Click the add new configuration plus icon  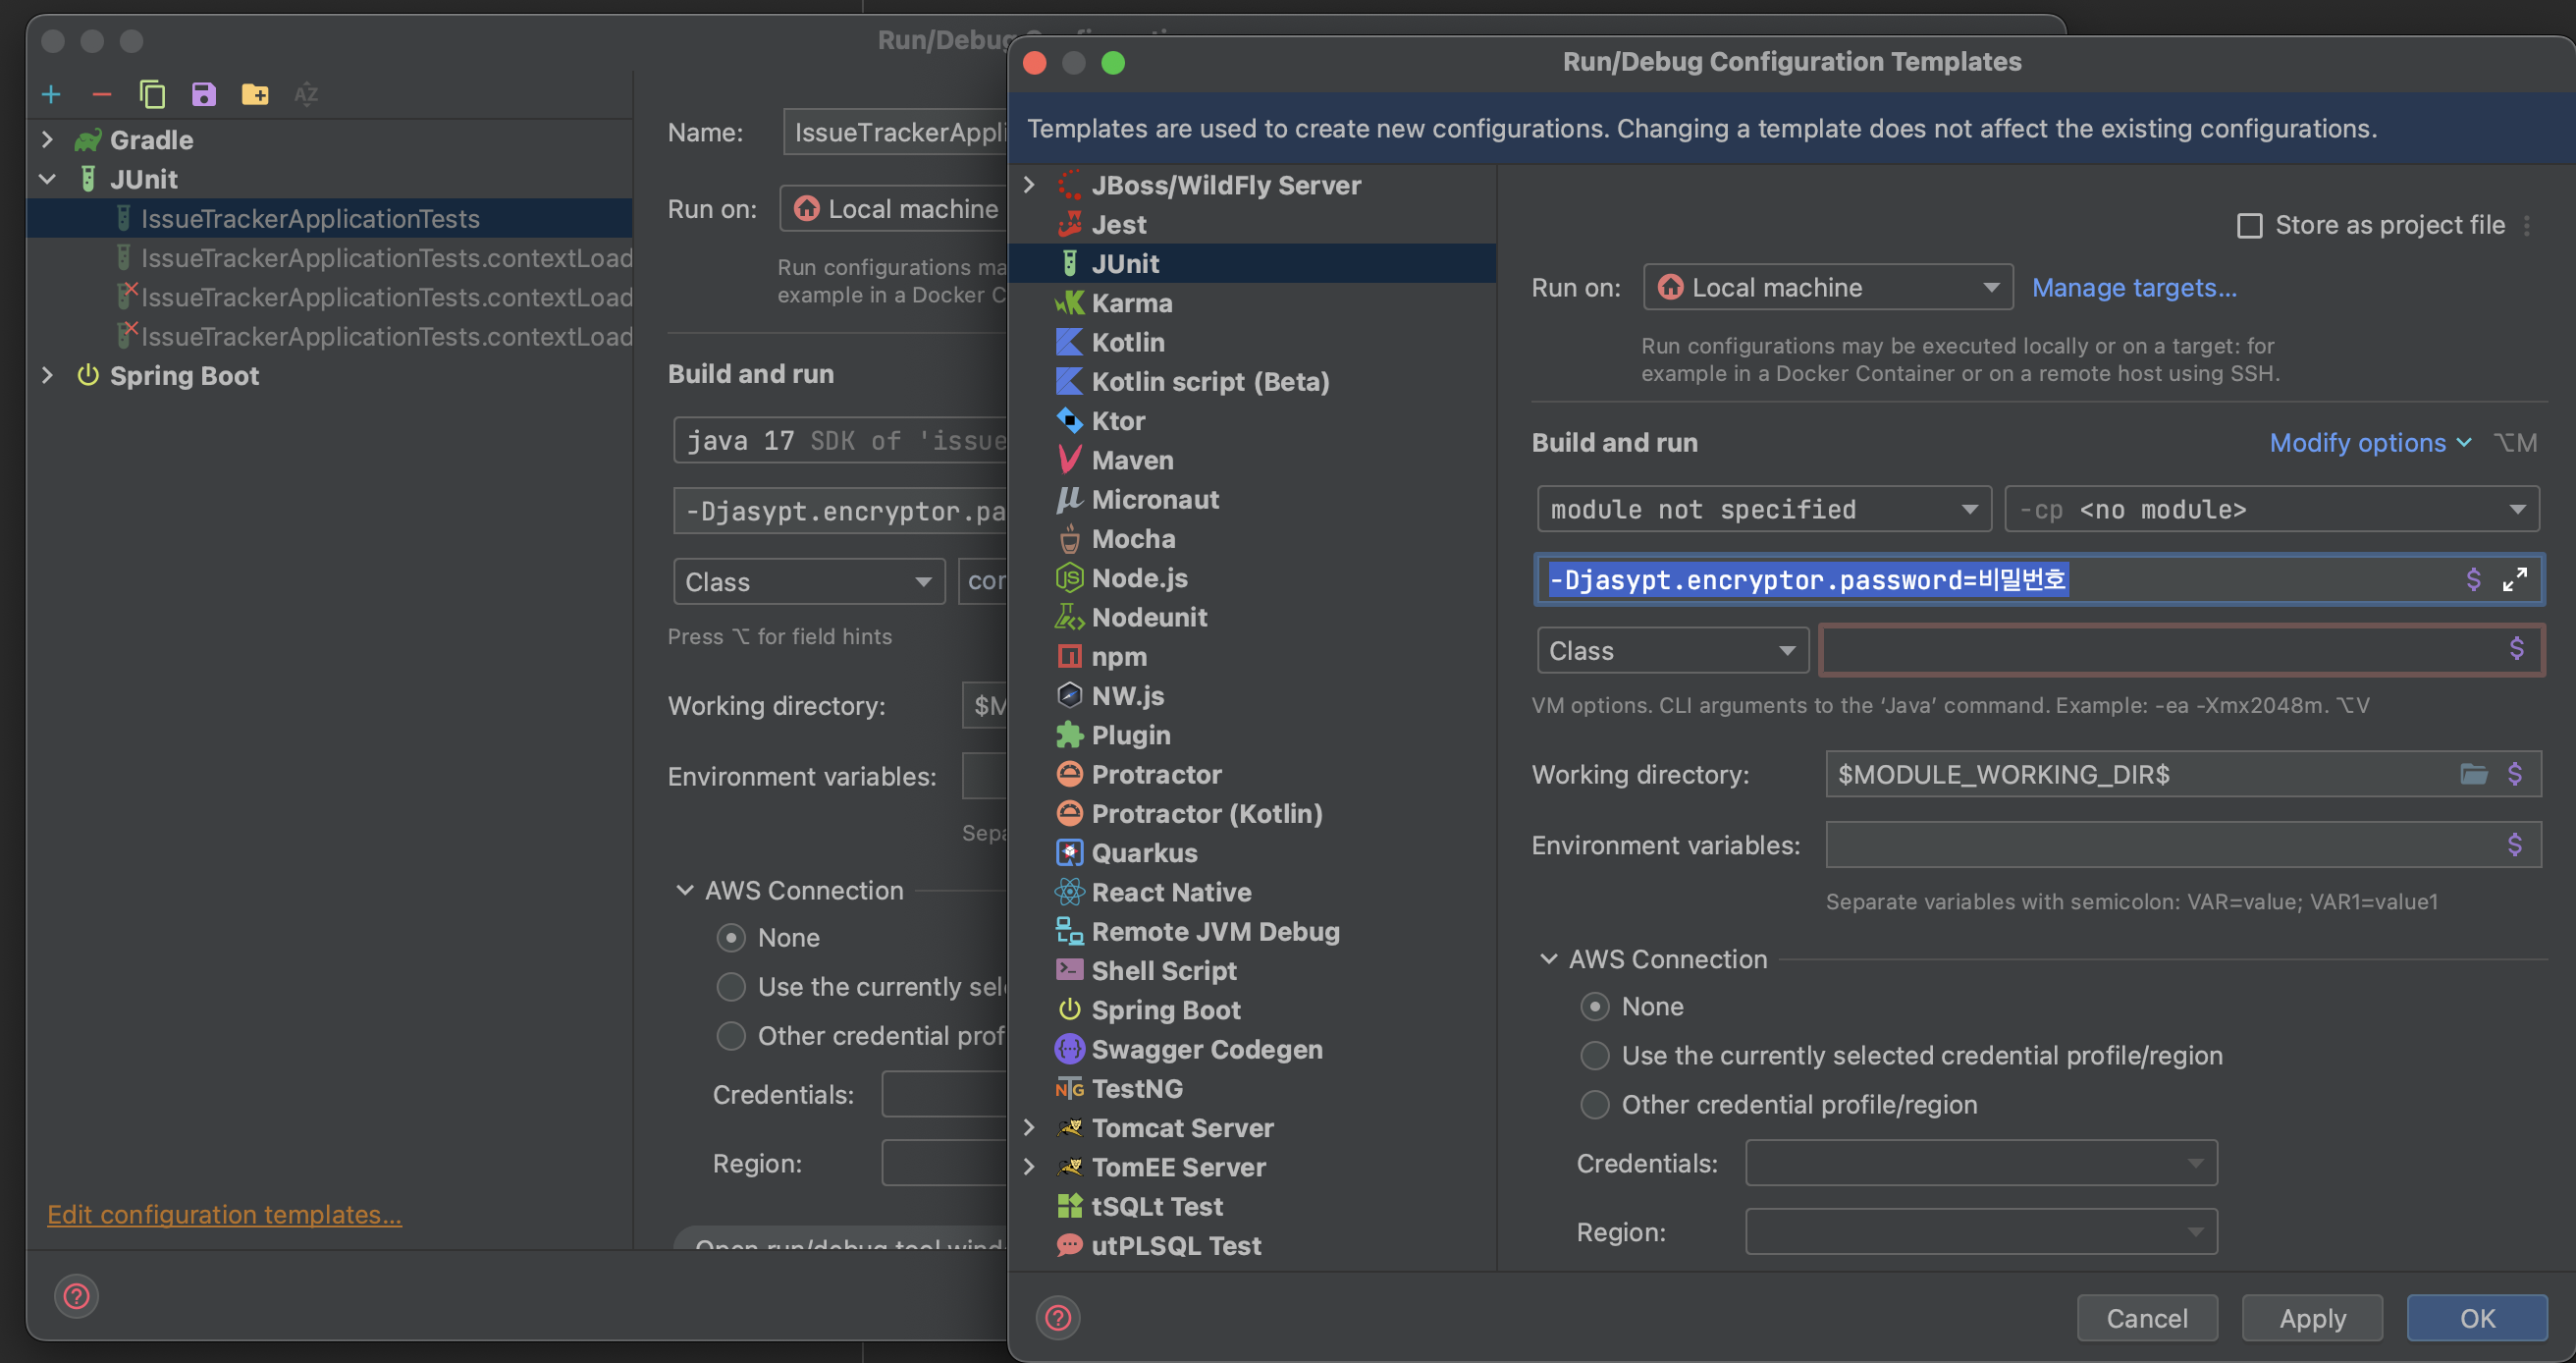tap(51, 94)
